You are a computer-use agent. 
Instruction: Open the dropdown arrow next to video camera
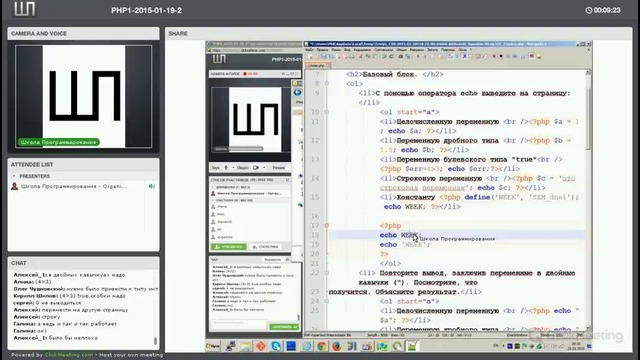264,167
